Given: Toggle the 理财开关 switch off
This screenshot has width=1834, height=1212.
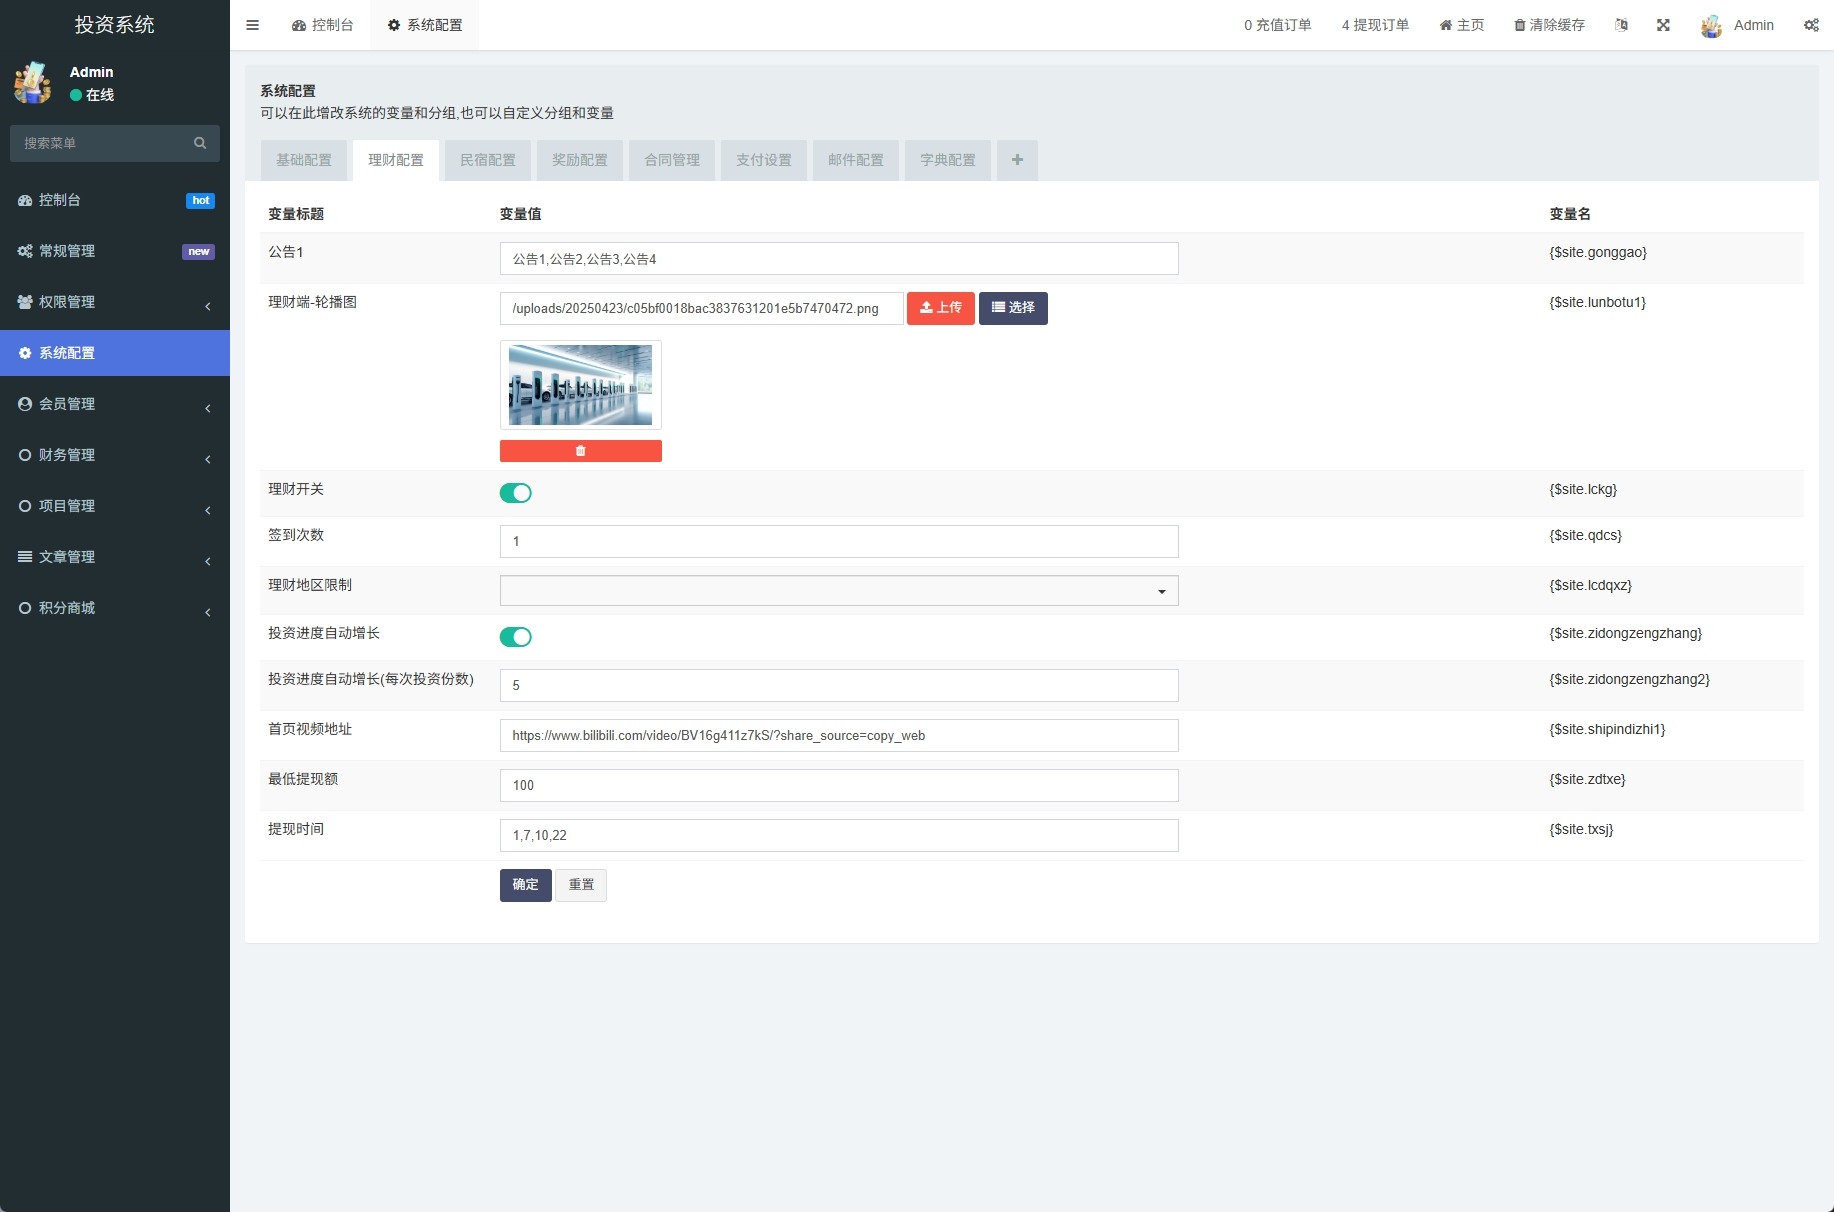Looking at the screenshot, I should pos(516,493).
